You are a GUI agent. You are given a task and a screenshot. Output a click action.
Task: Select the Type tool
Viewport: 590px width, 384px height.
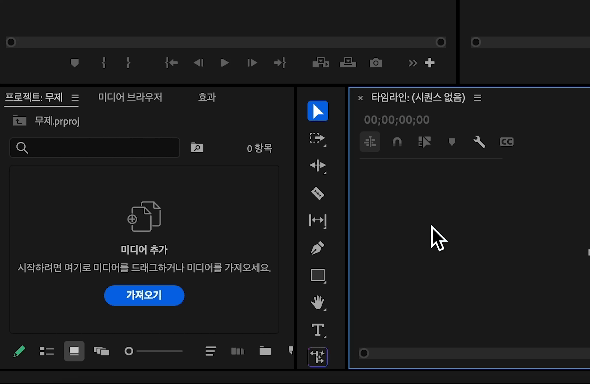click(x=318, y=330)
